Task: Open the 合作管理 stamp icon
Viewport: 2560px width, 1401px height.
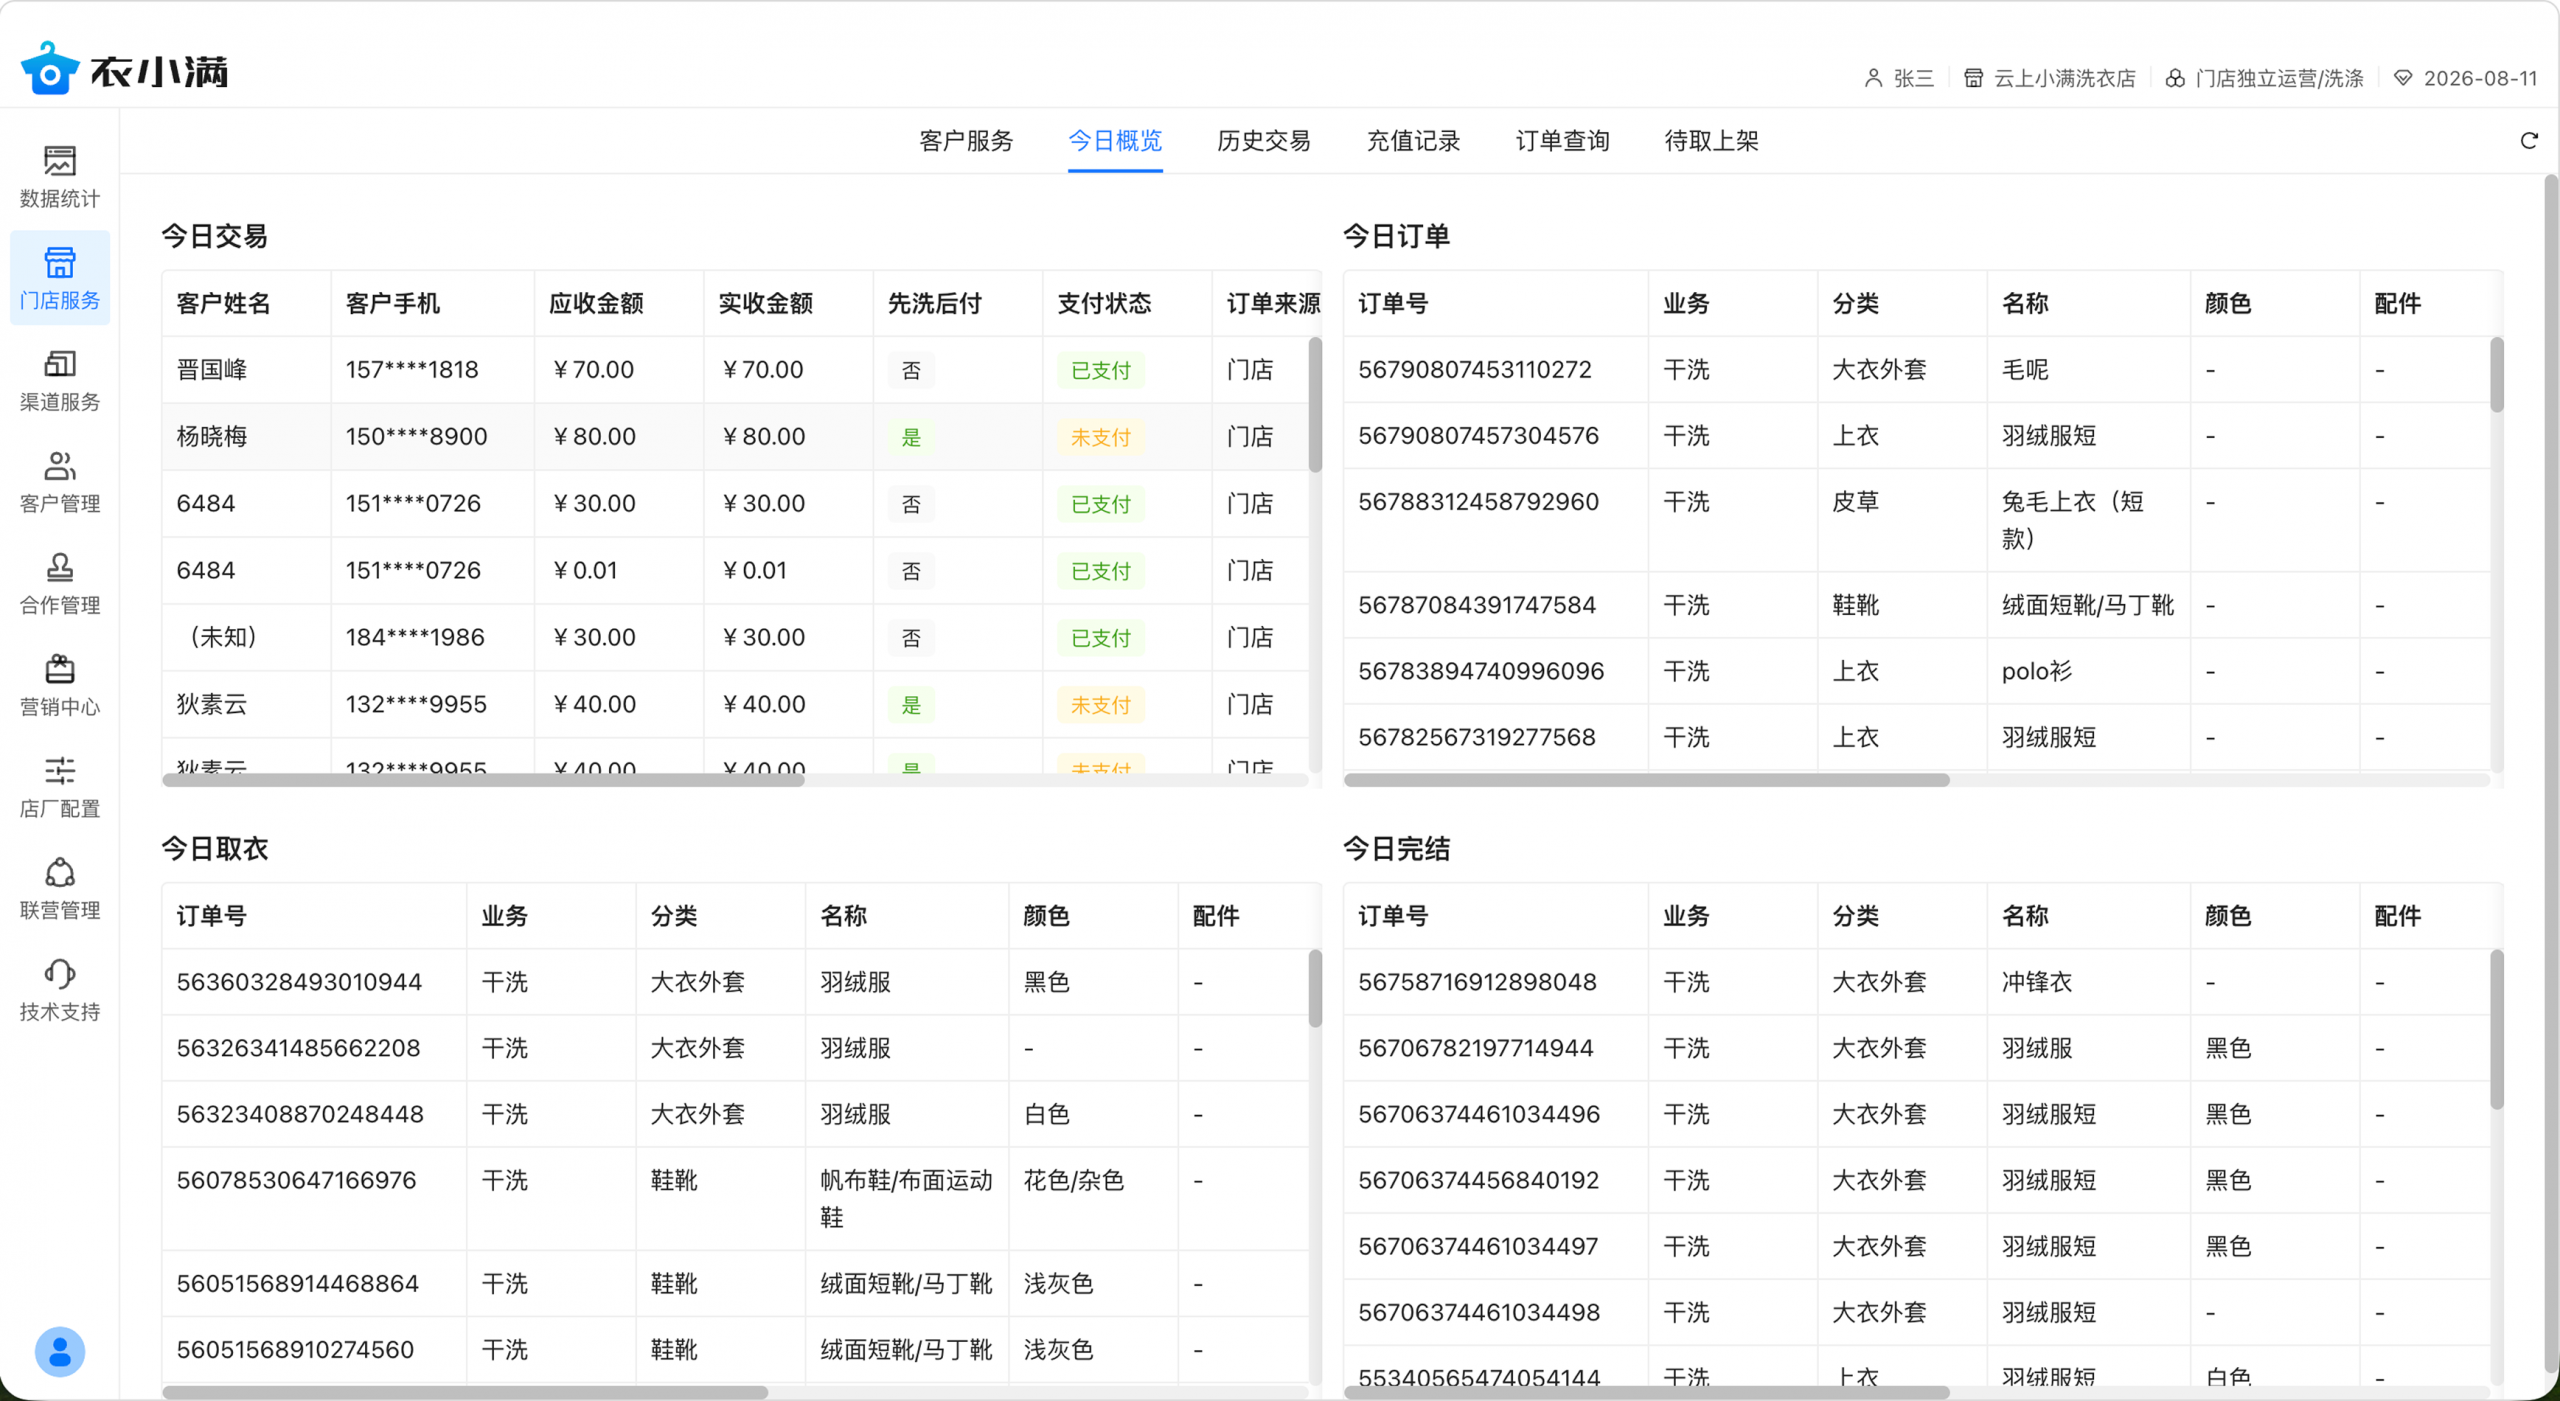Action: coord(59,568)
